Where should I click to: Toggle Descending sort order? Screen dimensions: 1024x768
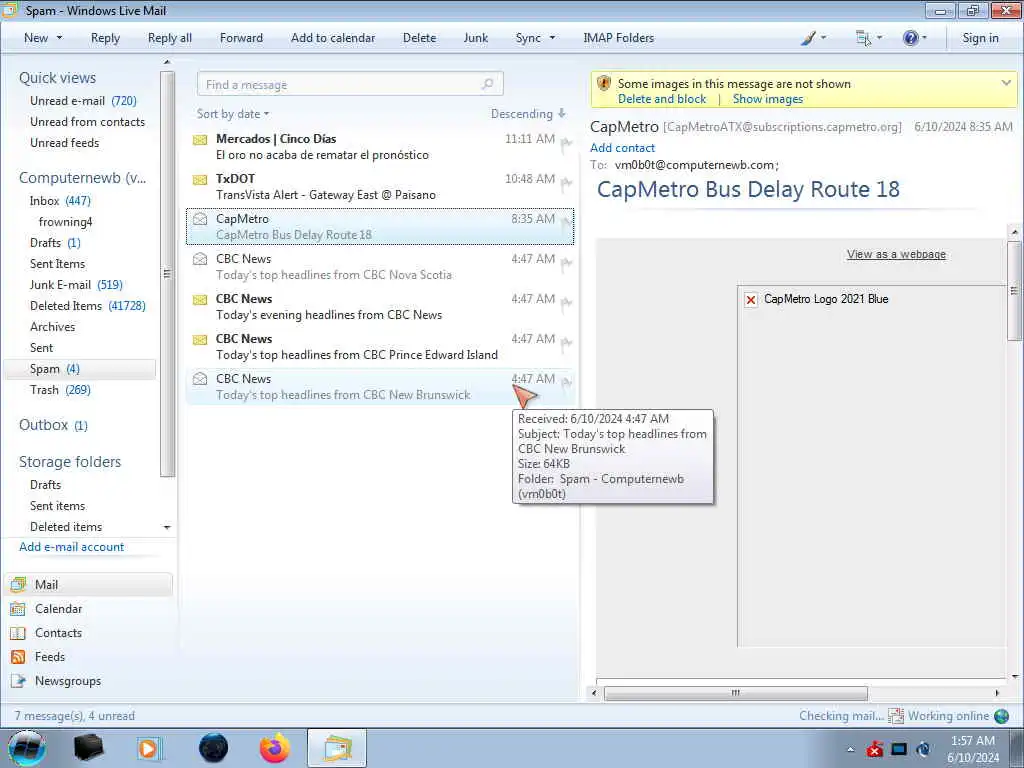(528, 114)
